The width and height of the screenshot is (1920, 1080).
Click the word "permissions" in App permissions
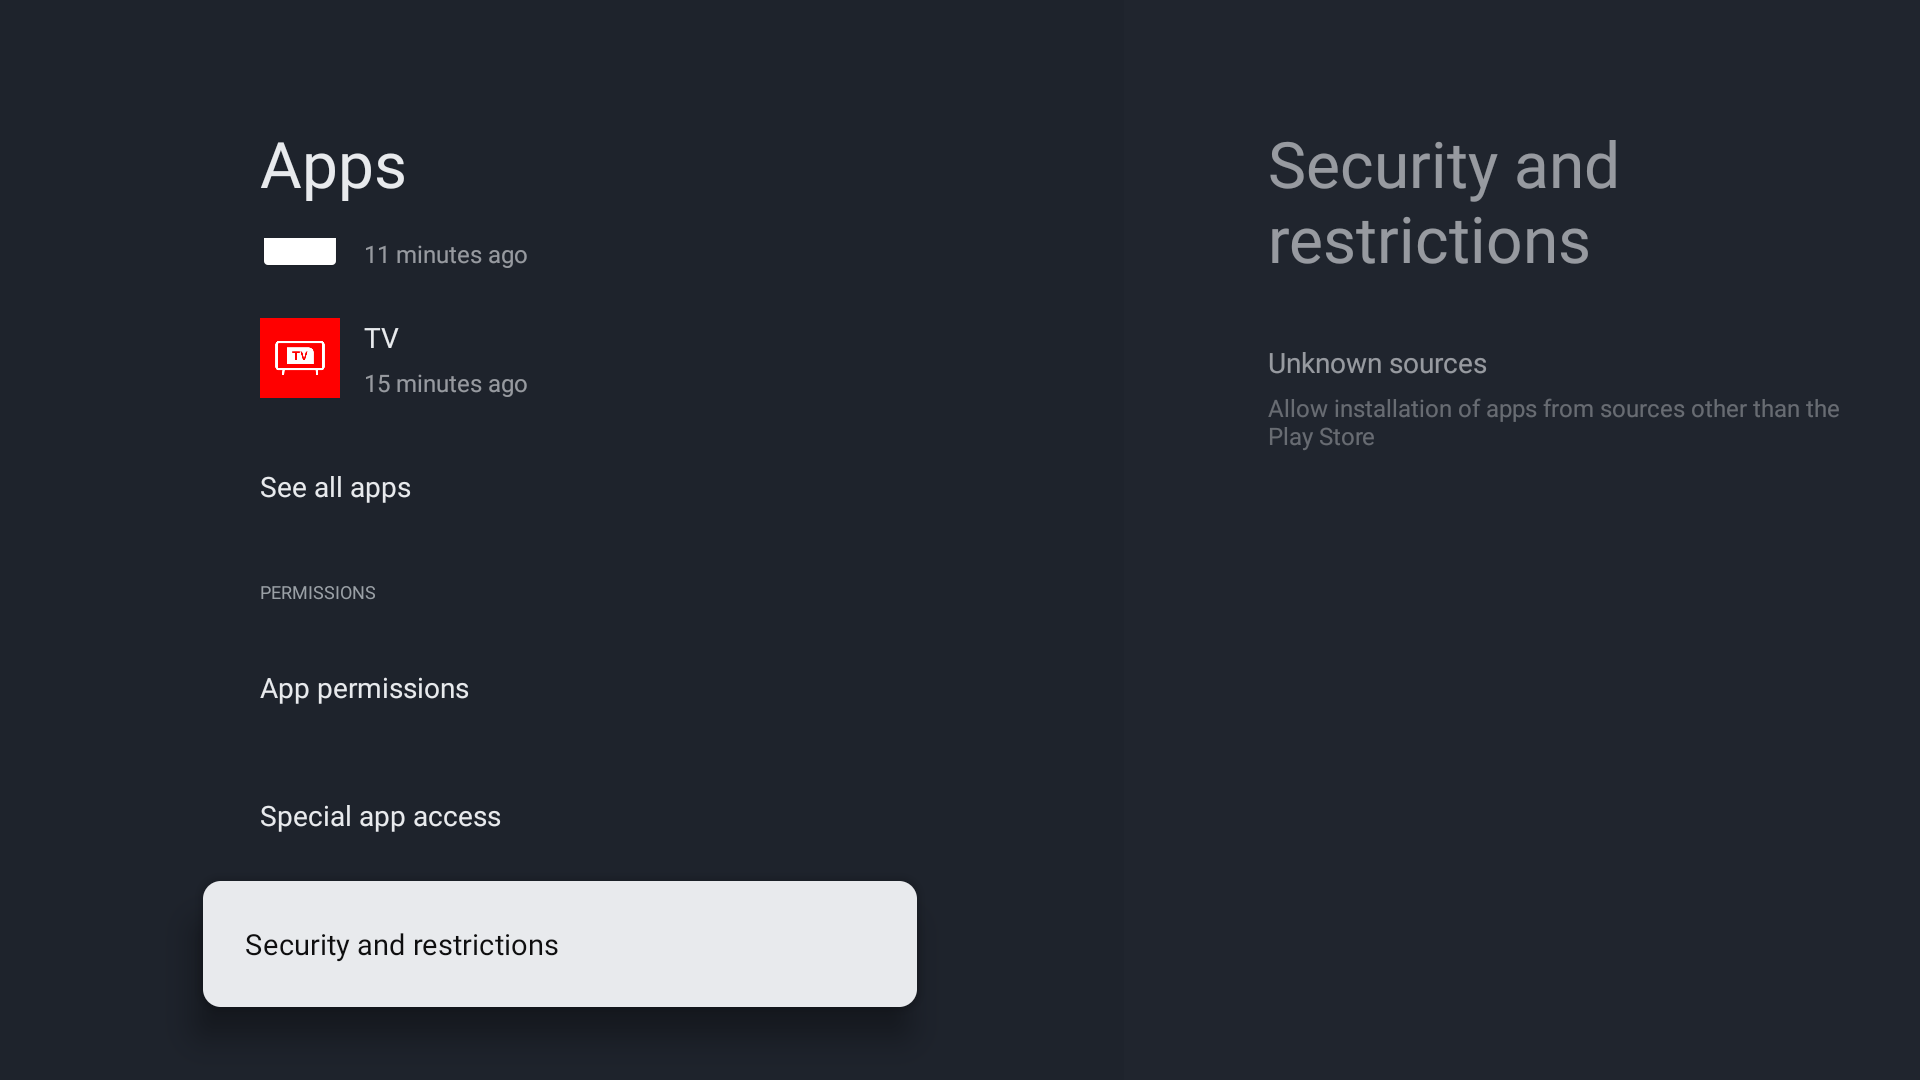(x=392, y=689)
